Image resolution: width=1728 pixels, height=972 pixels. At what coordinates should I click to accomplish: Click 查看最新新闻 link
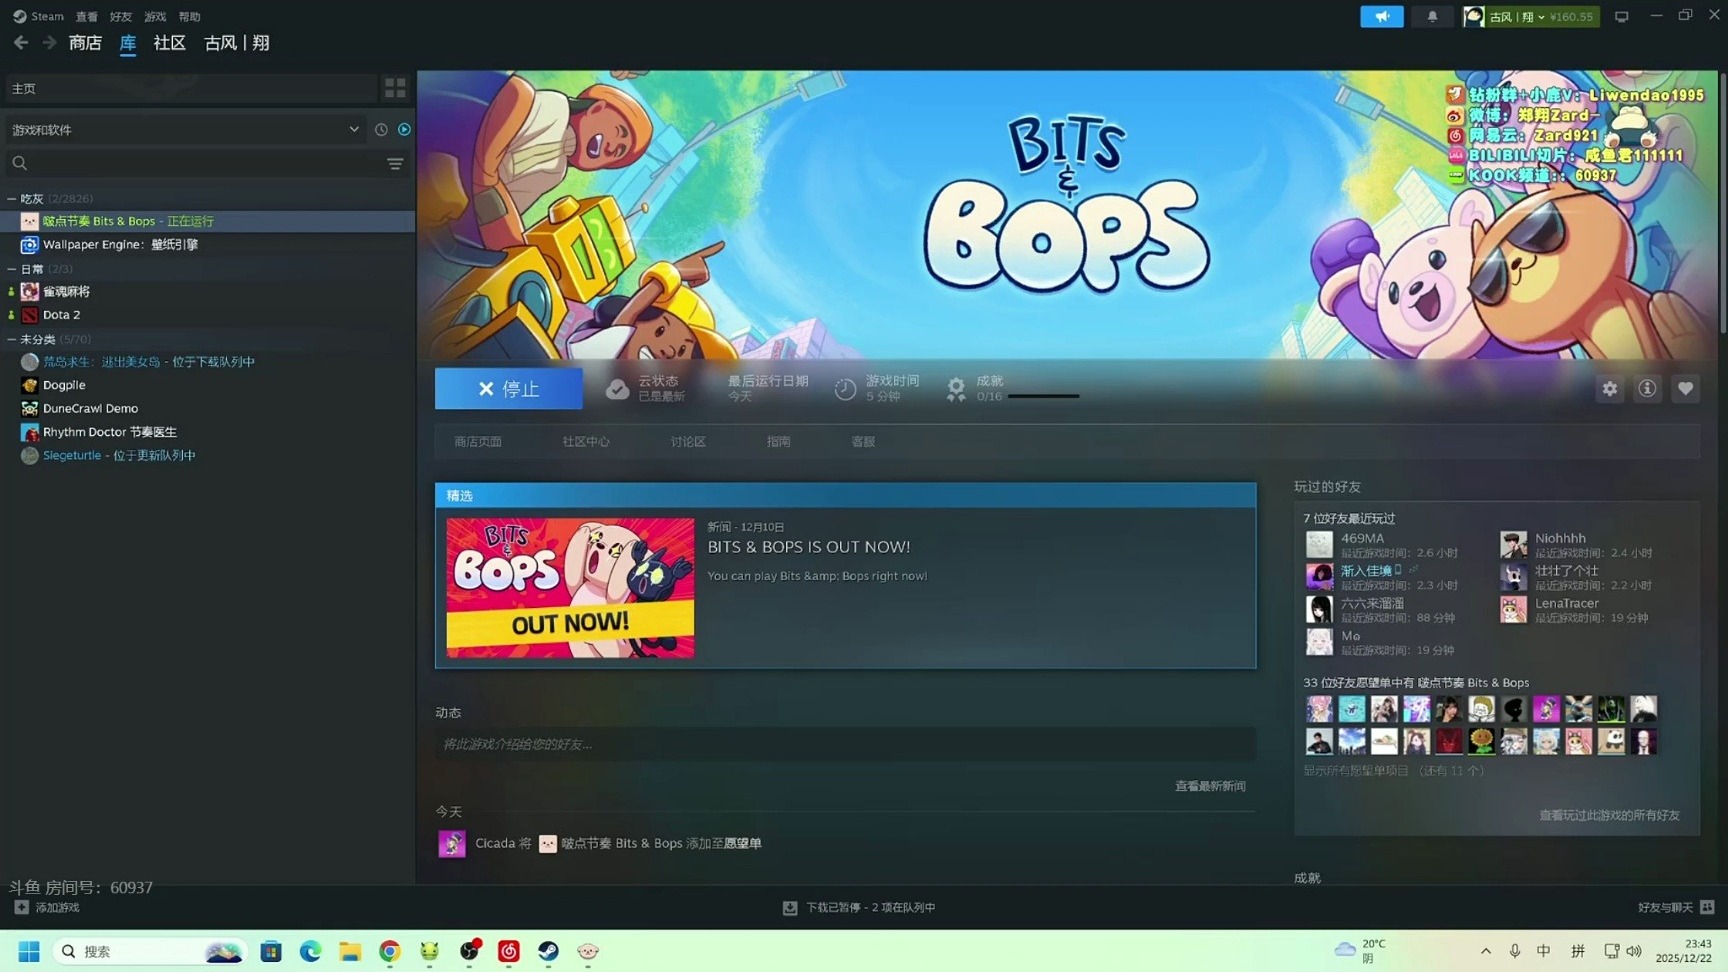[1210, 787]
